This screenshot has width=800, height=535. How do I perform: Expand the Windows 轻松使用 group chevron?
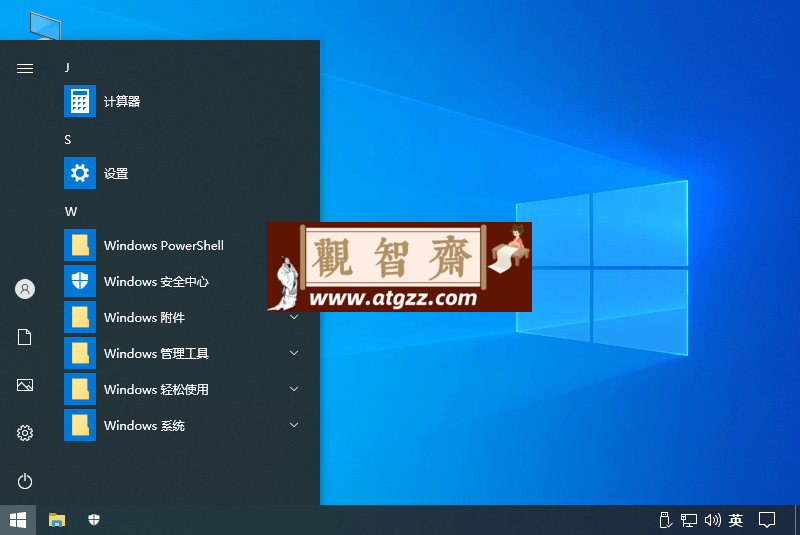(x=294, y=389)
